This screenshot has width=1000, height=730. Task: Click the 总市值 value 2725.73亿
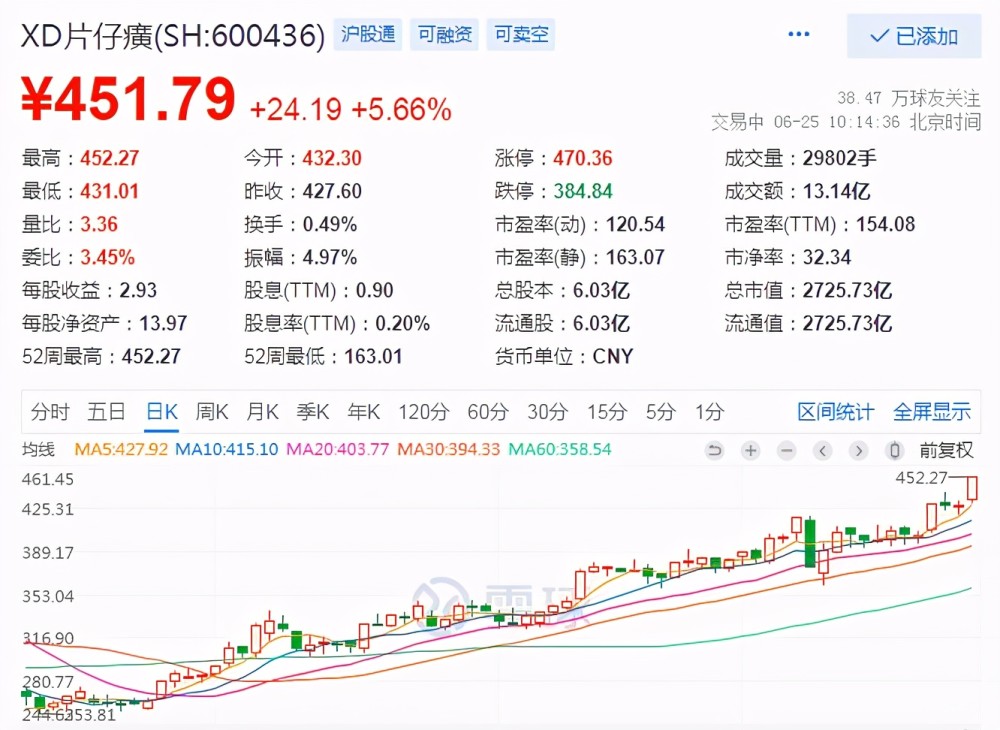tap(848, 291)
